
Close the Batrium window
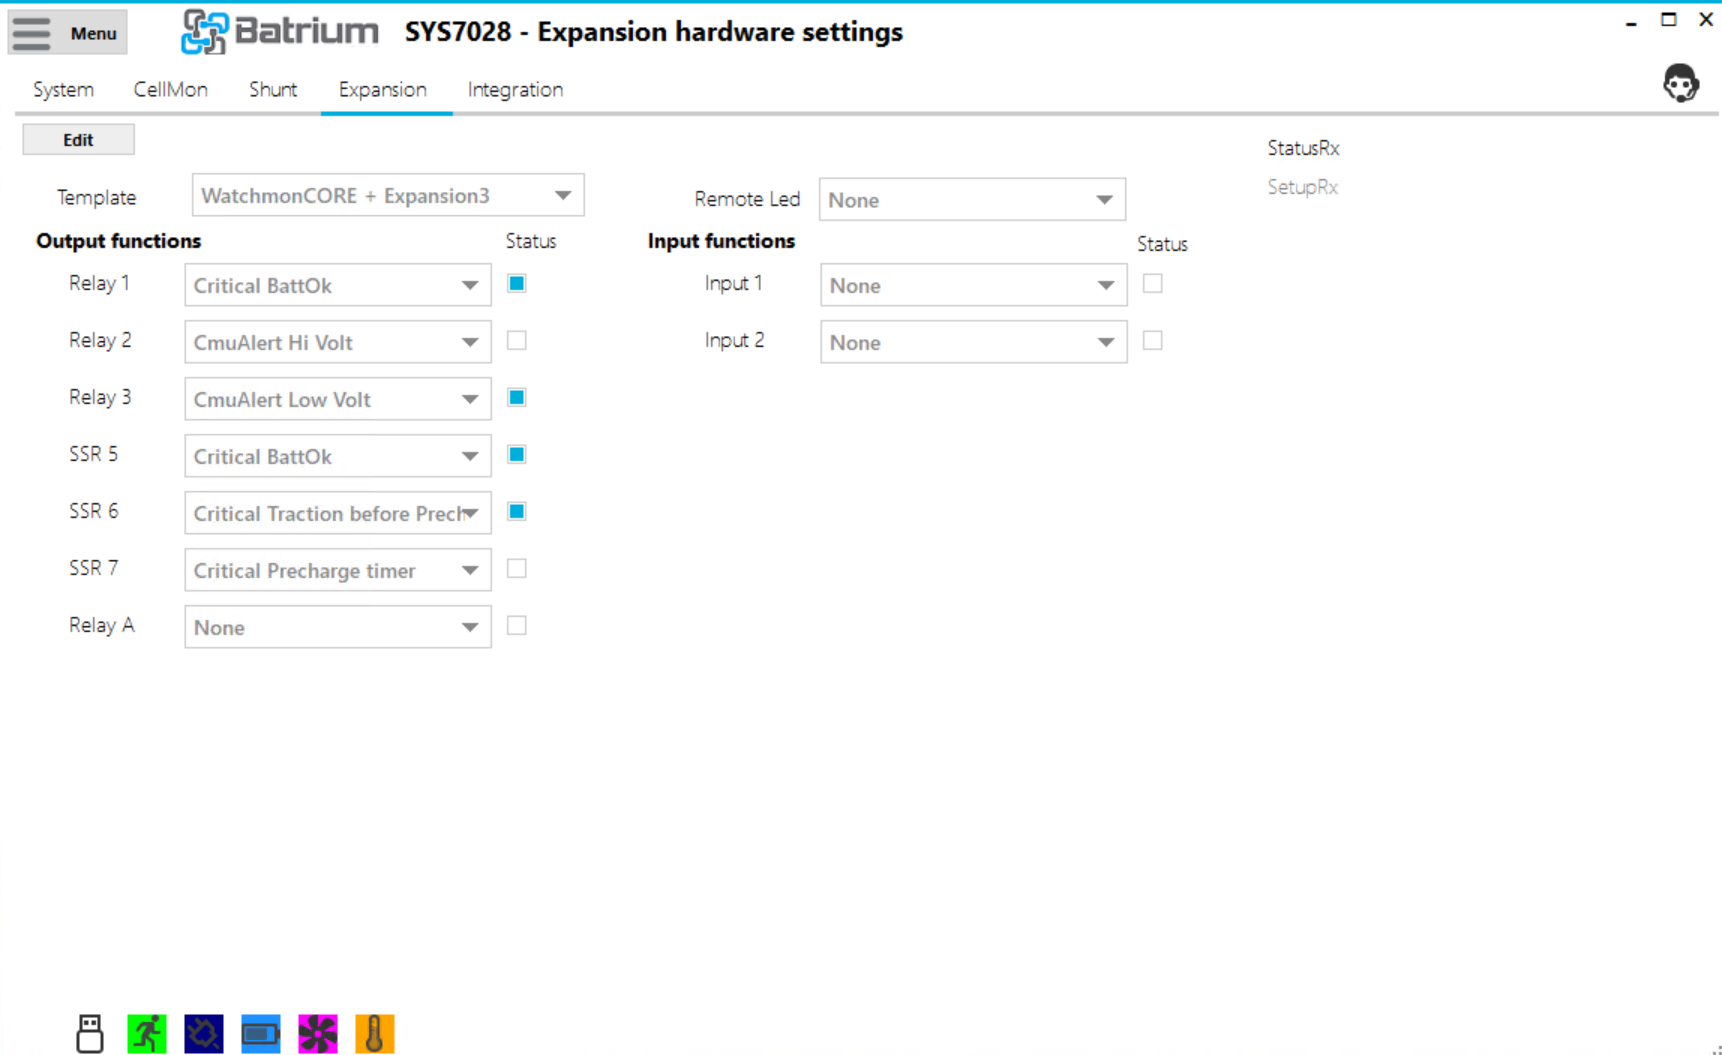1706,20
